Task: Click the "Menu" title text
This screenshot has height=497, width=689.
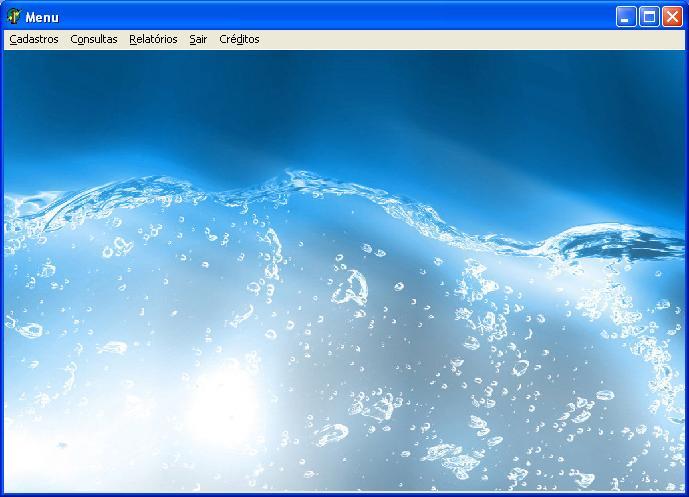Action: 42,17
